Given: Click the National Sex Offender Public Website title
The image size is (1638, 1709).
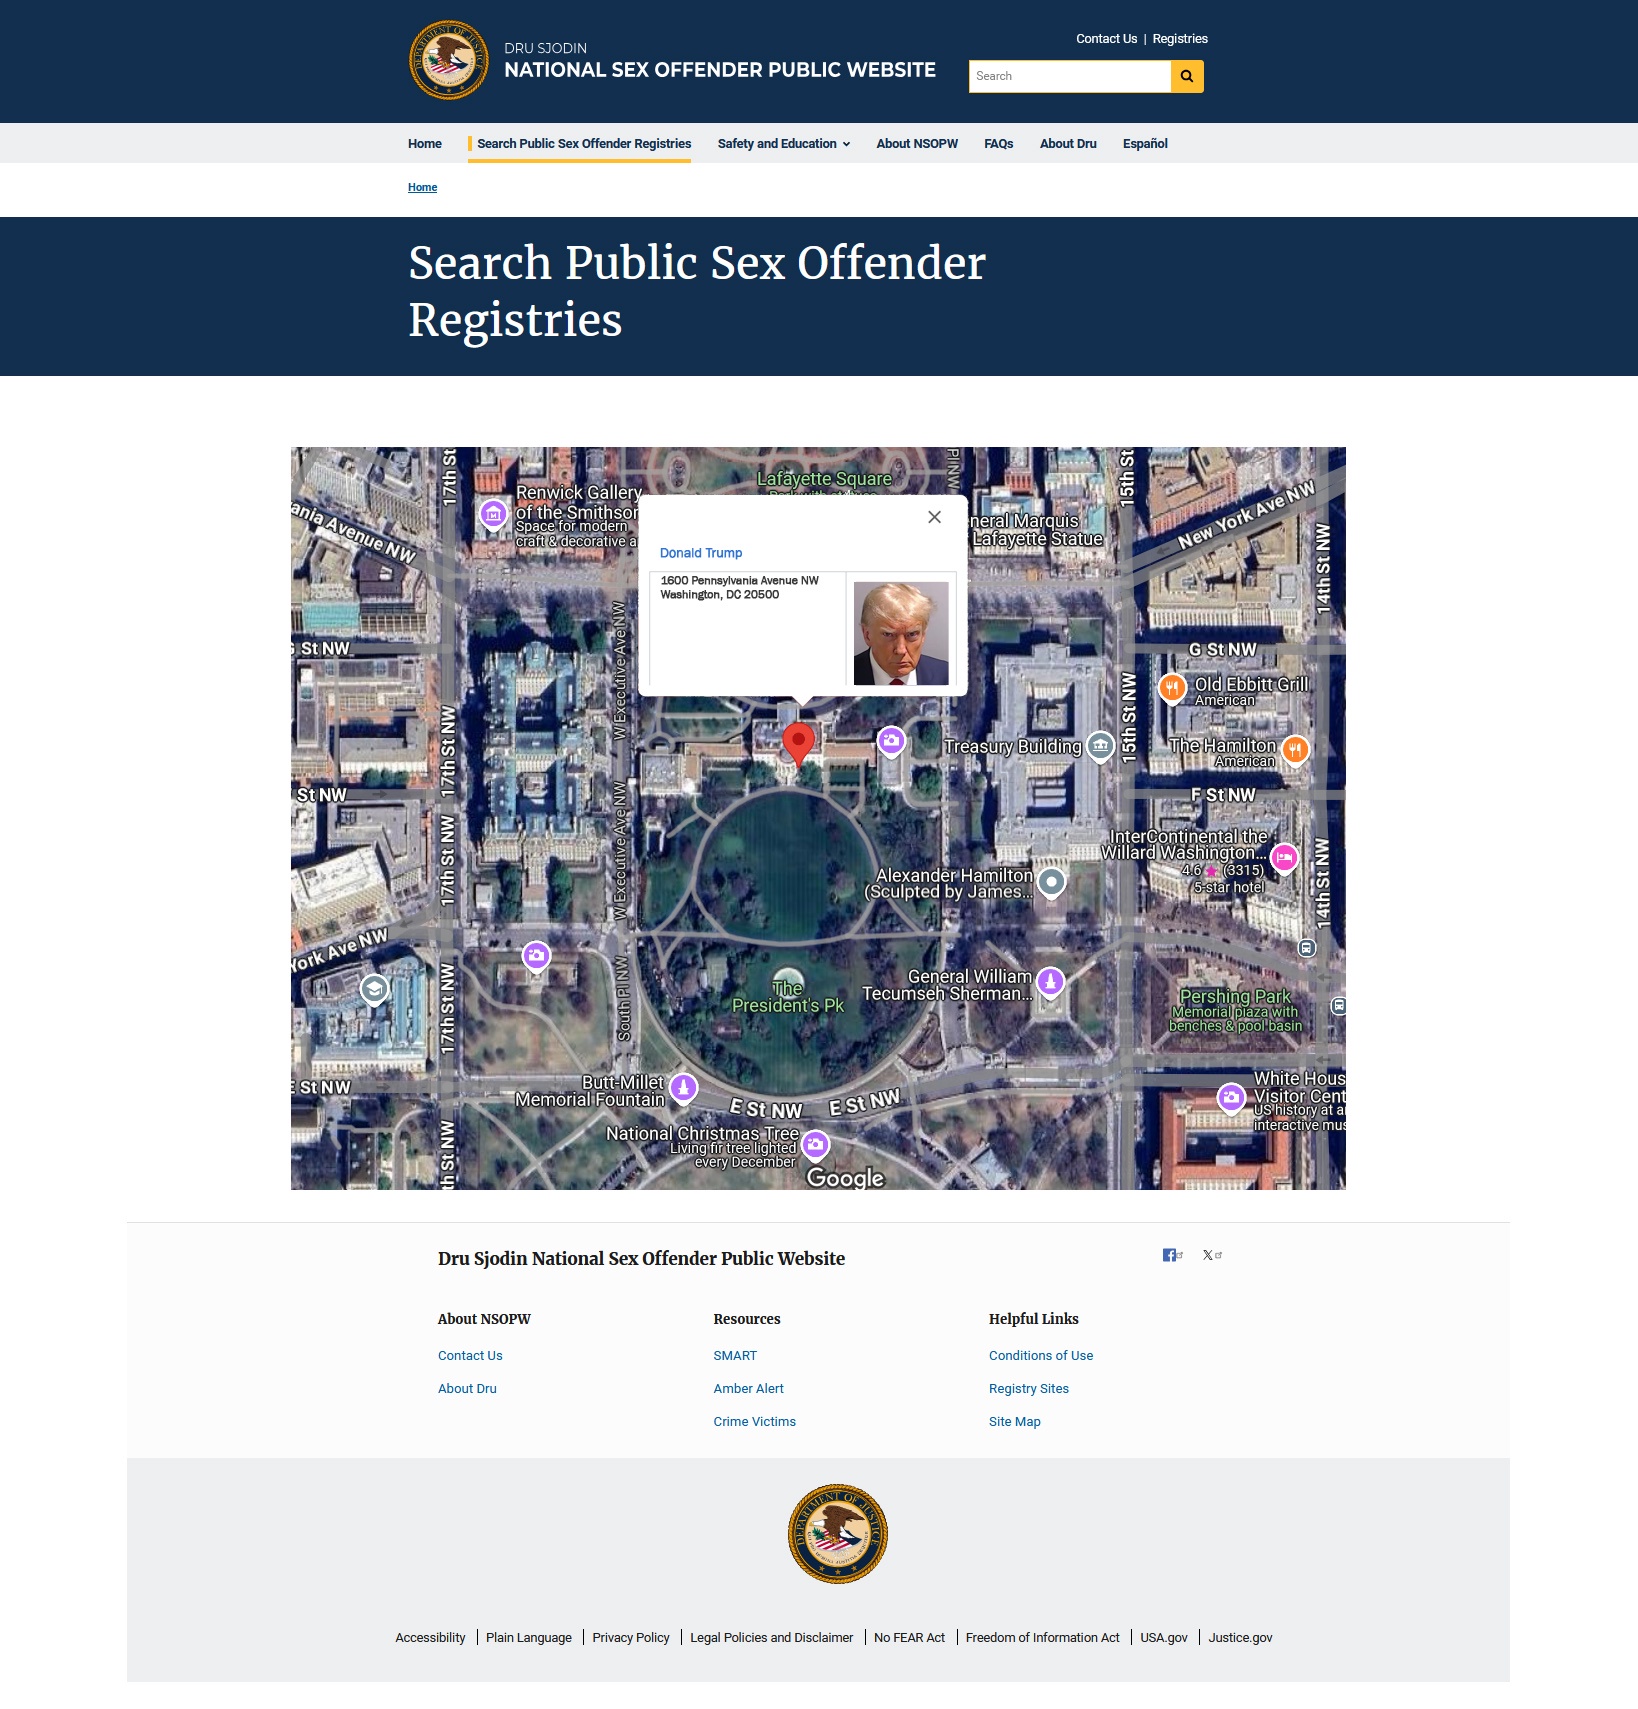Looking at the screenshot, I should tap(720, 70).
